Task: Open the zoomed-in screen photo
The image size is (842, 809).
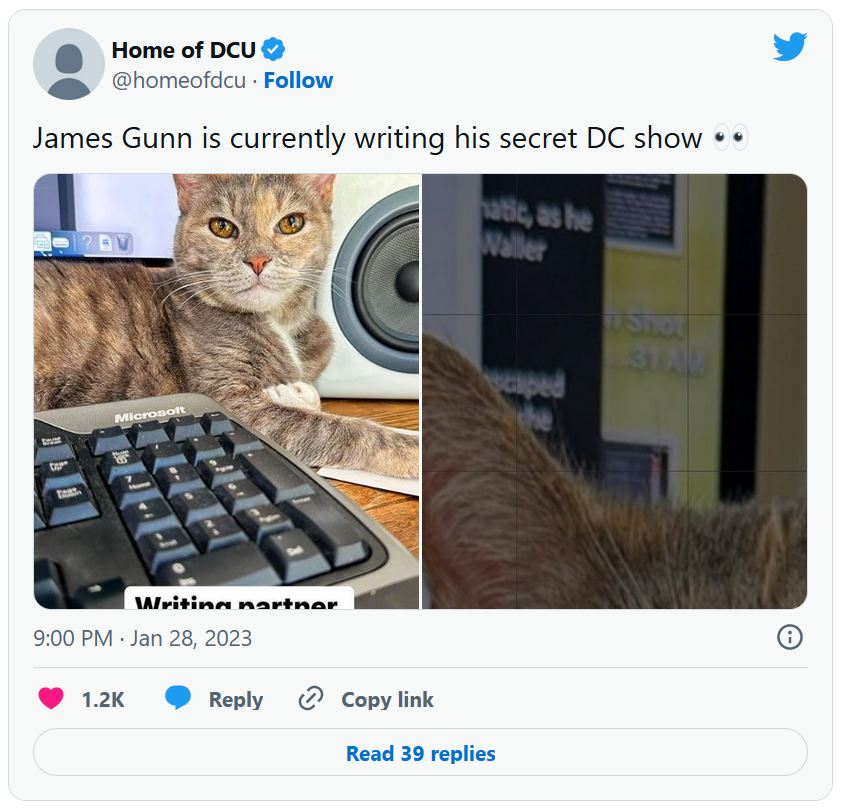Action: [x=614, y=391]
